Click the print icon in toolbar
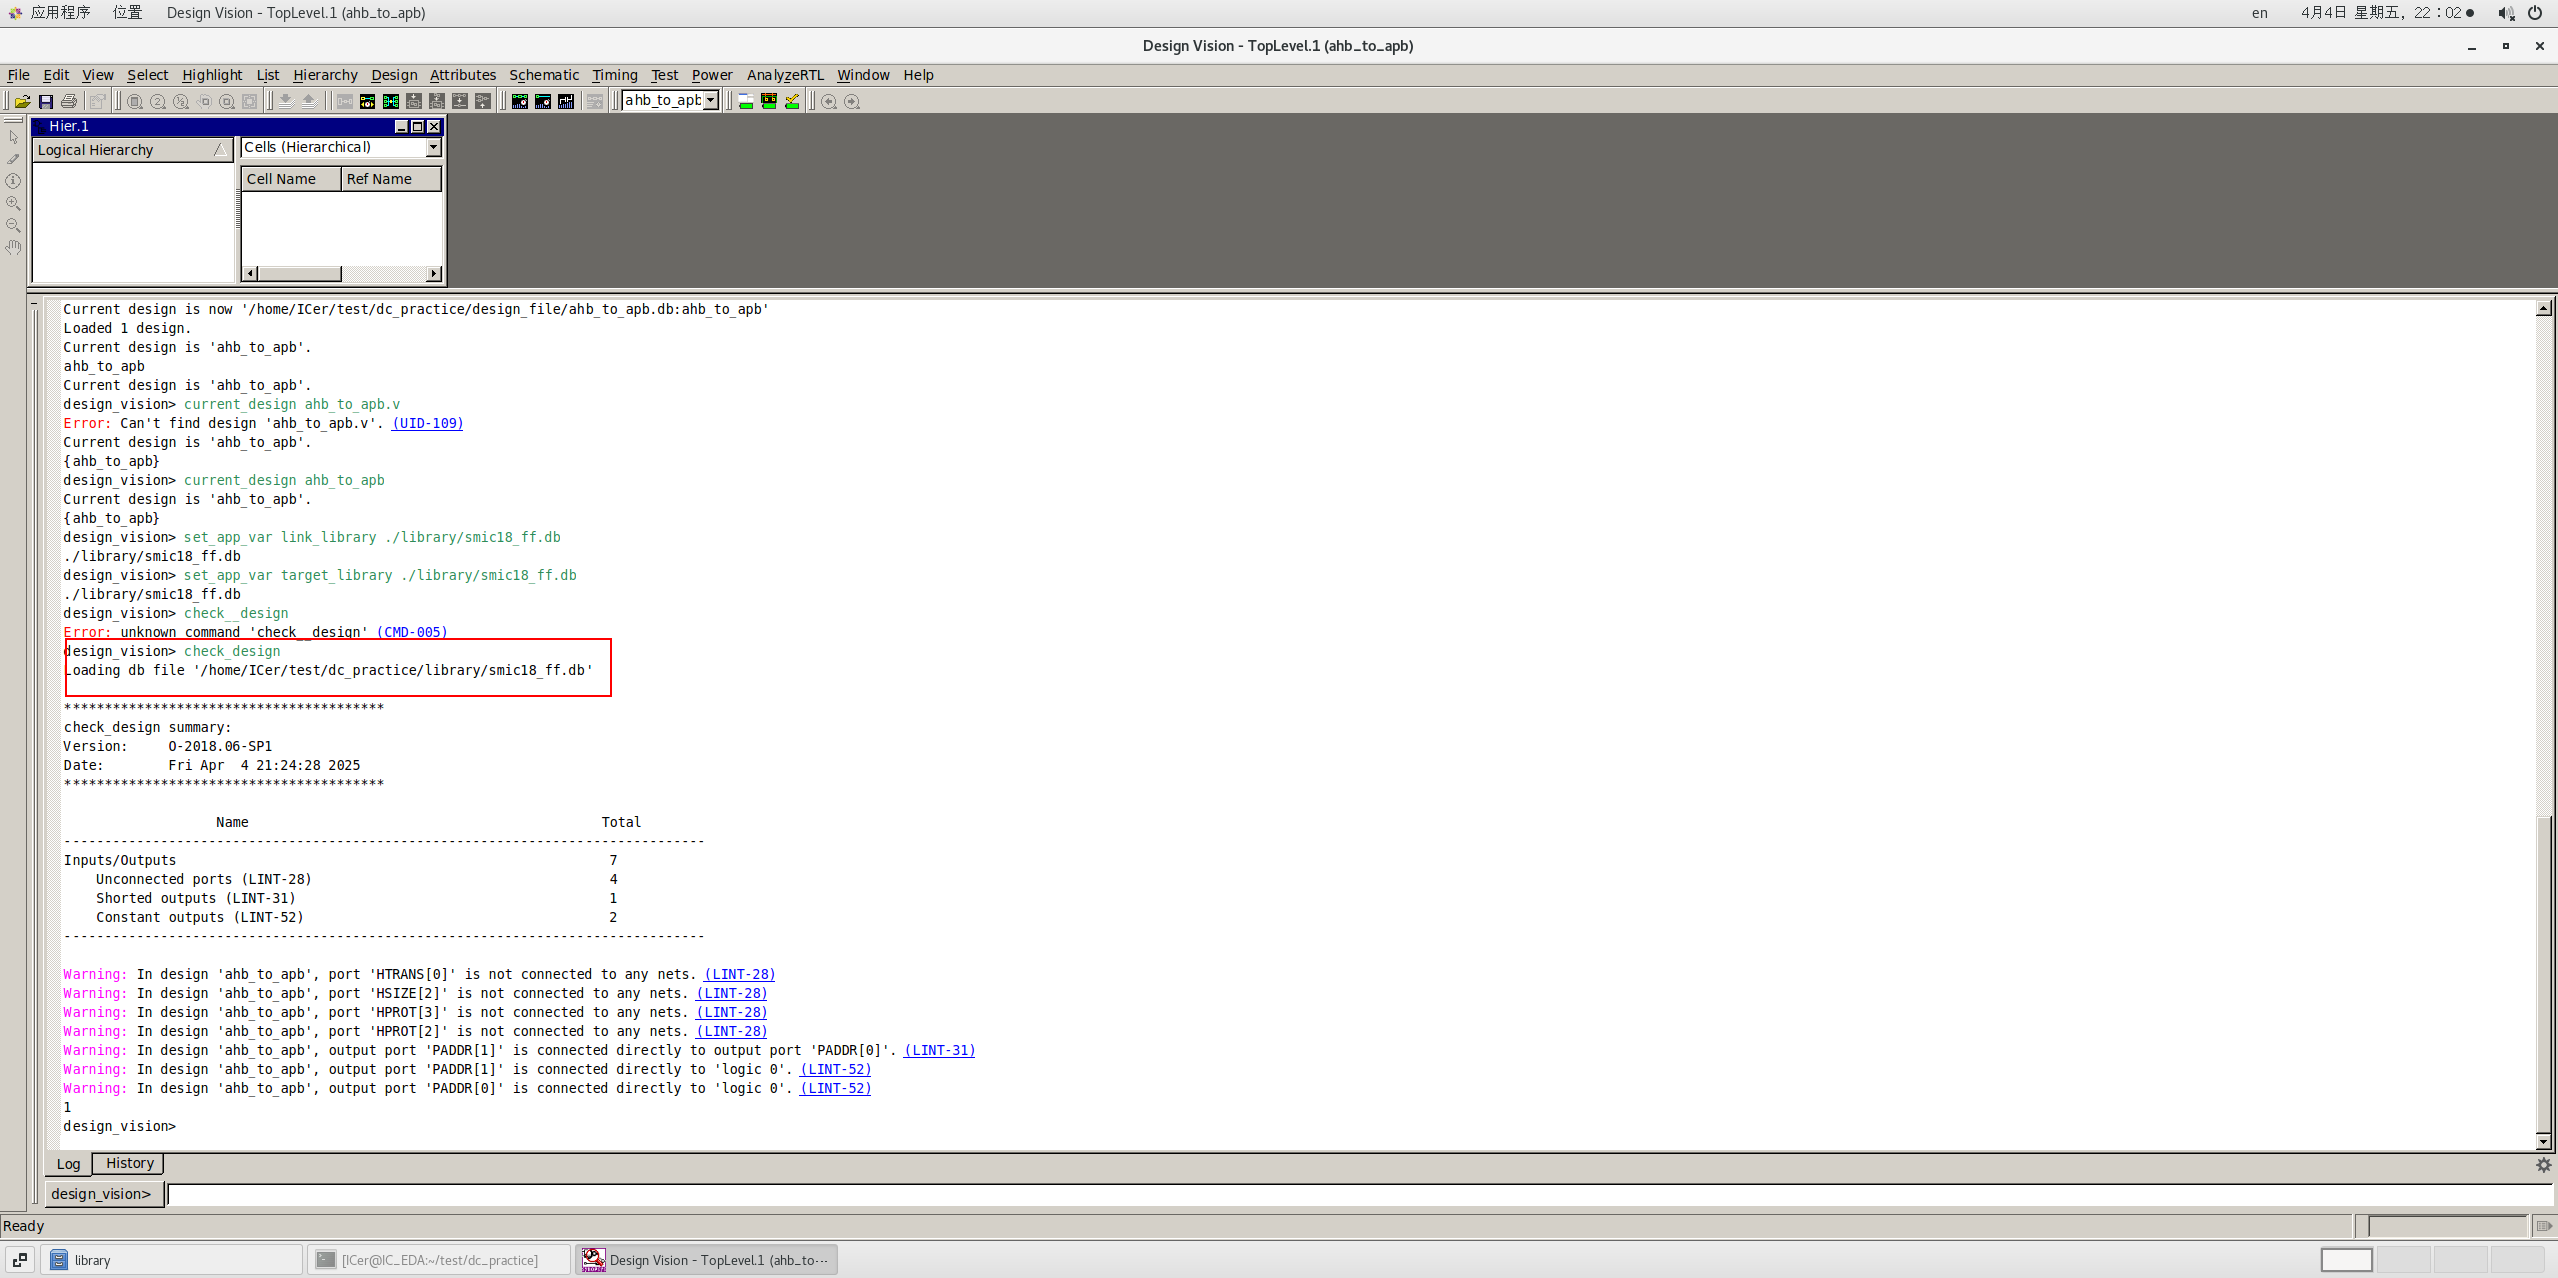Screen dimensions: 2558x1278 69,101
